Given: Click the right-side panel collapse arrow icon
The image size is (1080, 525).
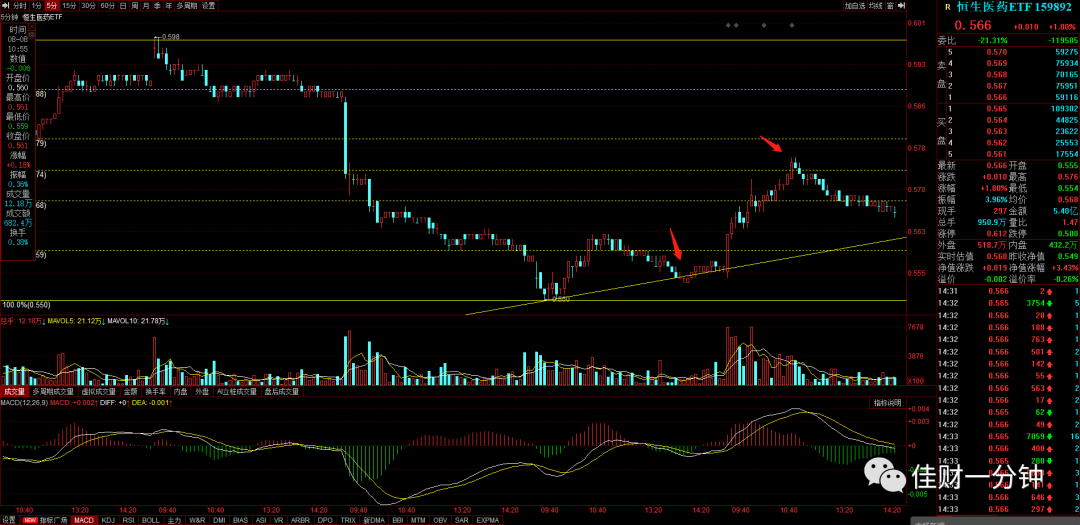Looking at the screenshot, I should 902,6.
